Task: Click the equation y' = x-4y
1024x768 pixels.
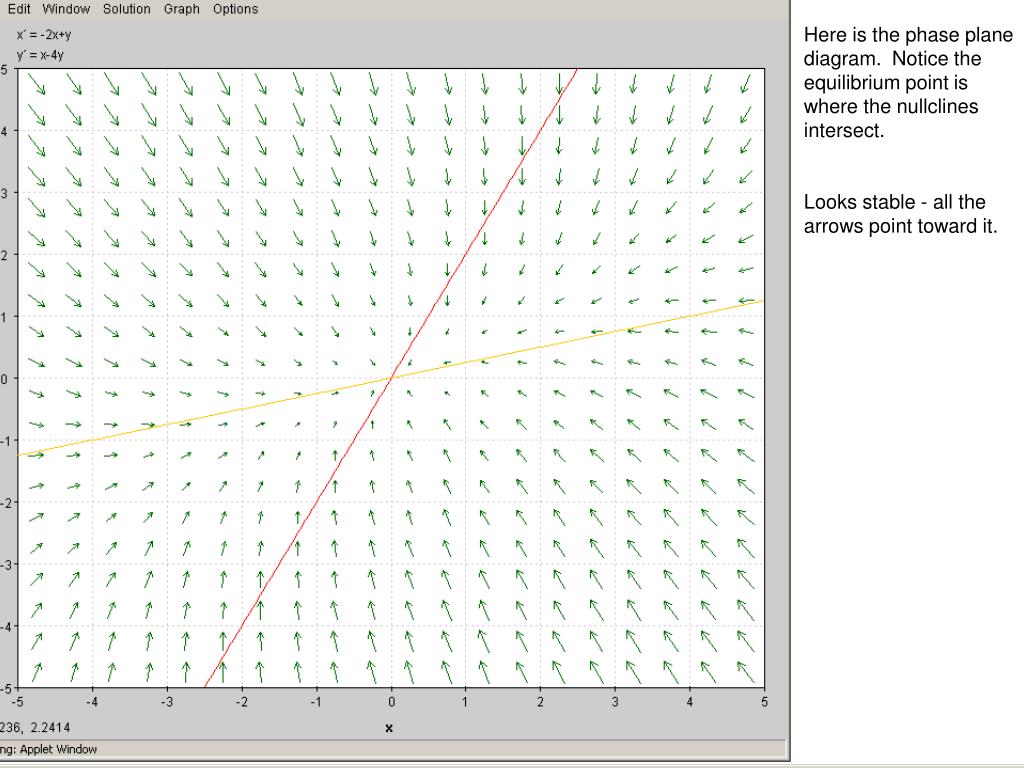Action: (x=40, y=55)
